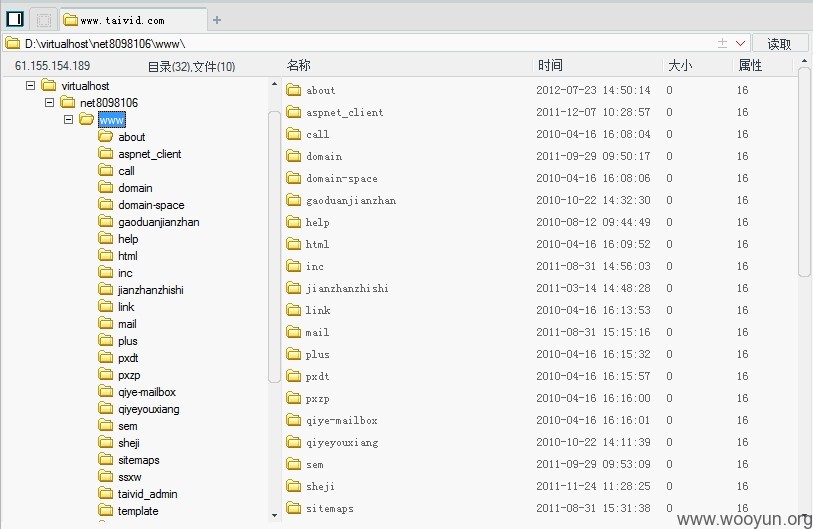Image resolution: width=813 pixels, height=529 pixels.
Task: Select the sitemaps row in the file list
Action: tap(539, 508)
